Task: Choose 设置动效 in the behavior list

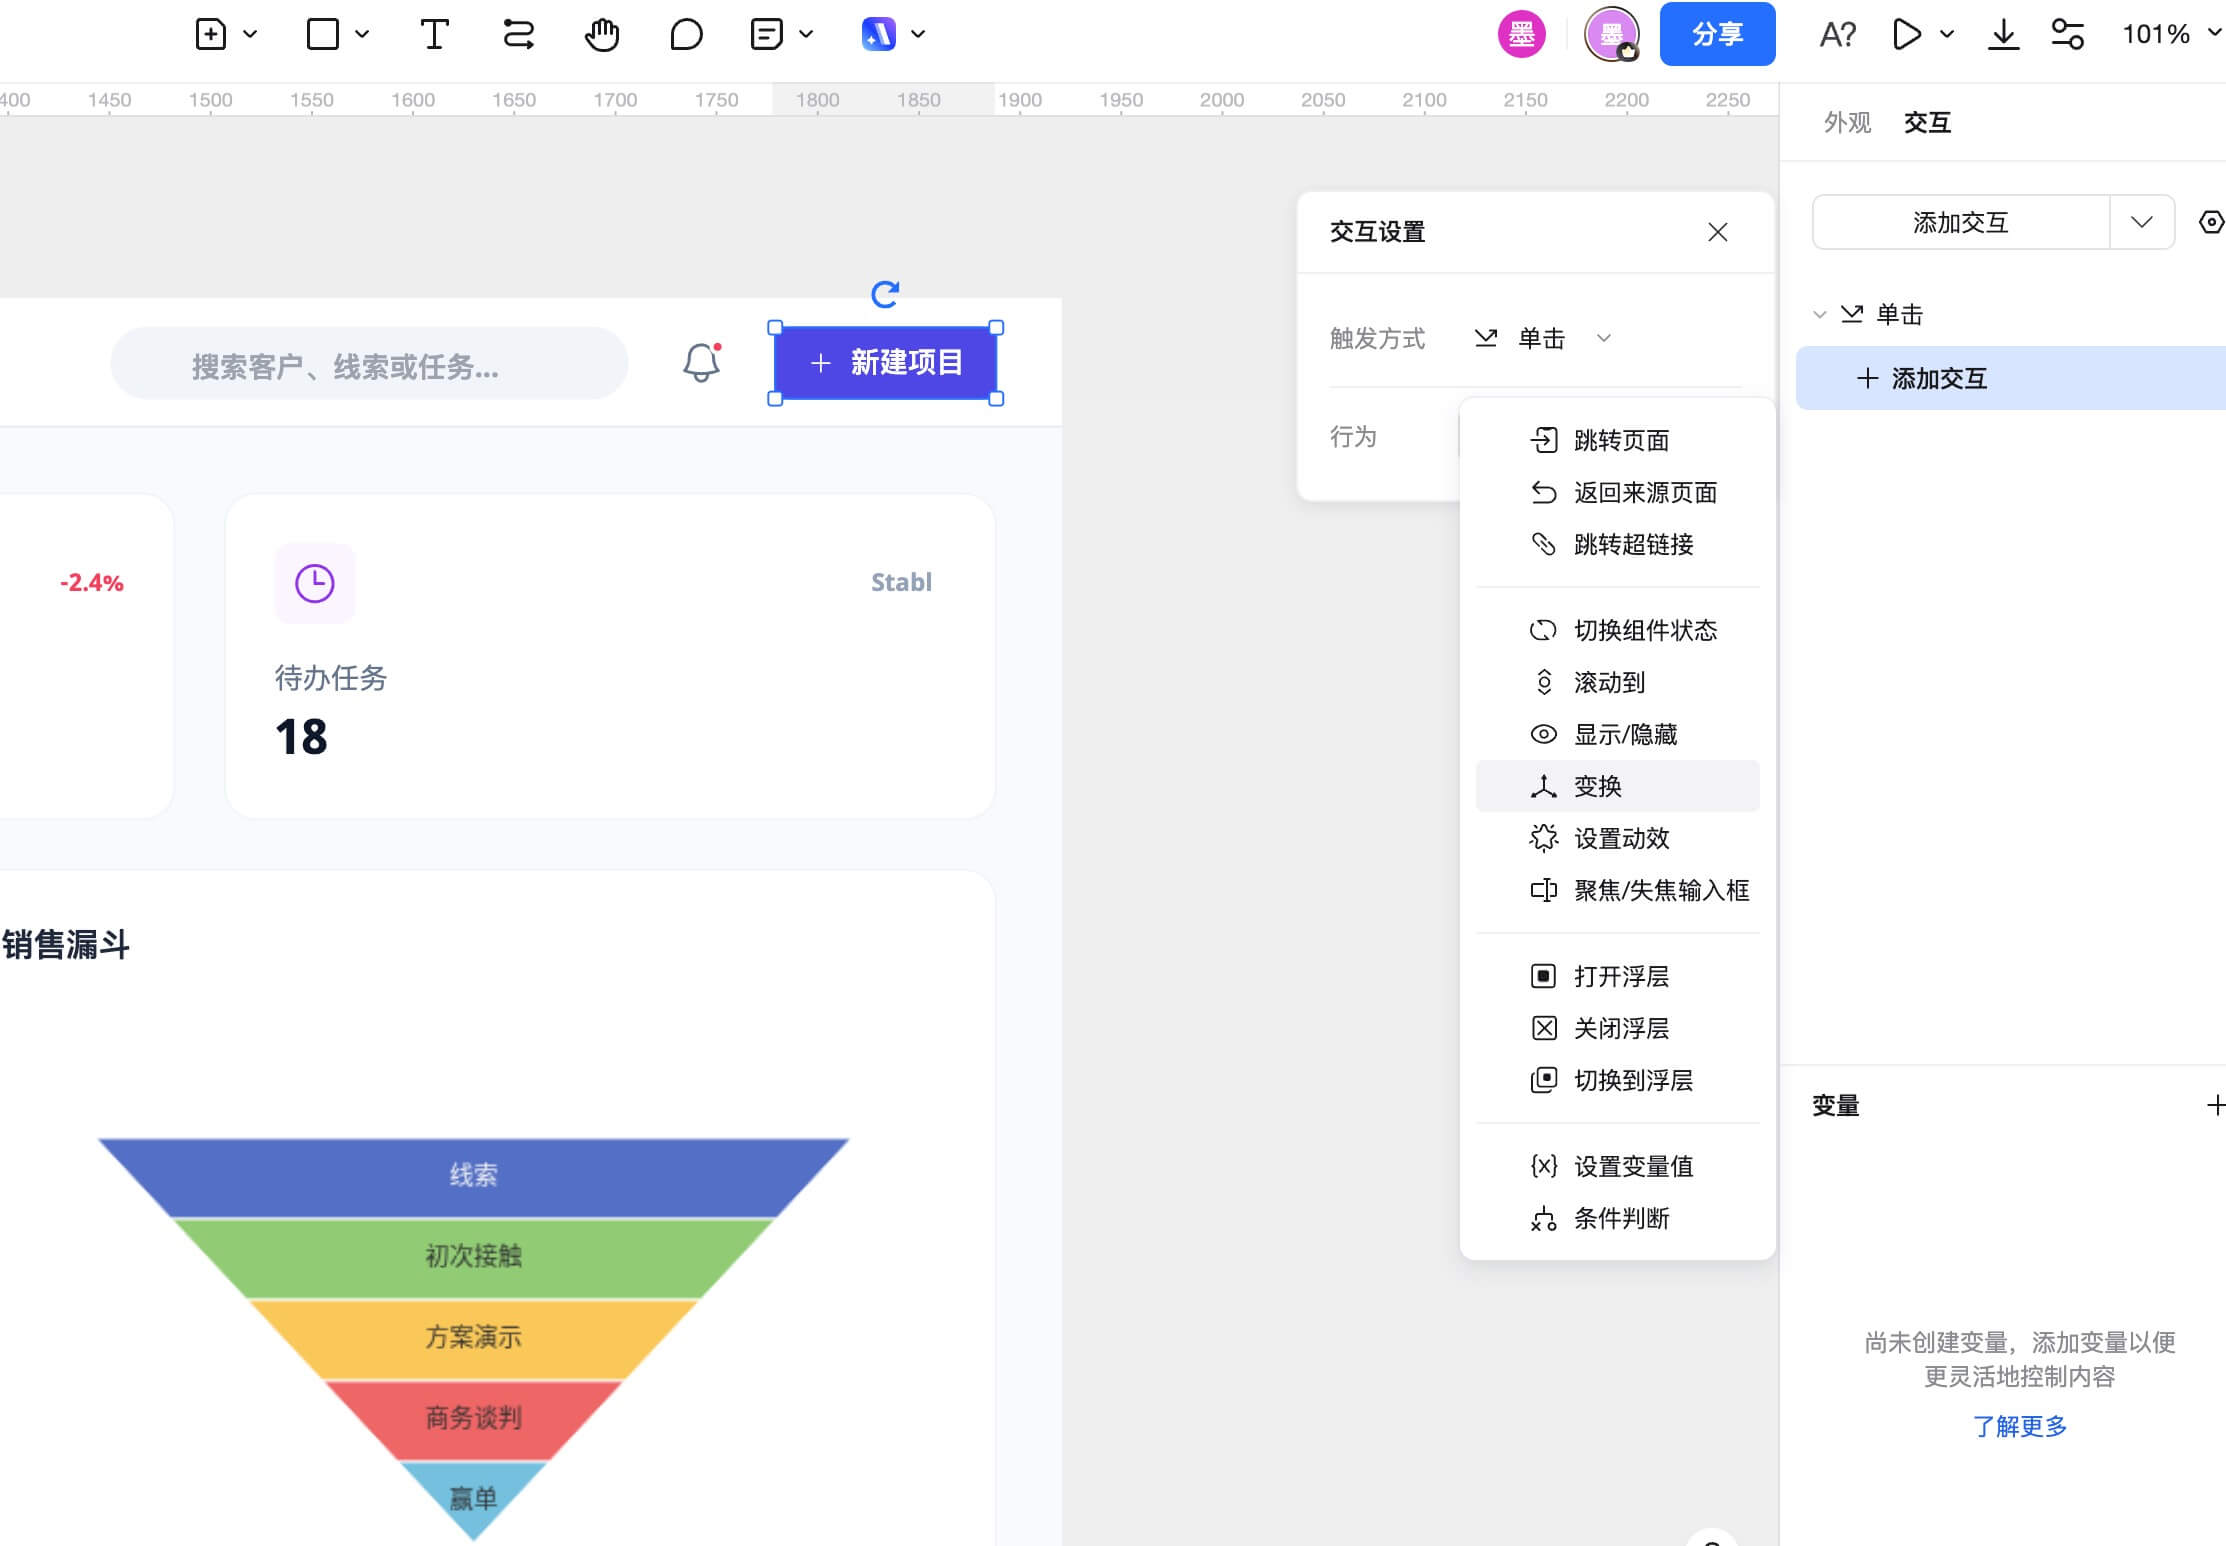Action: (1622, 839)
